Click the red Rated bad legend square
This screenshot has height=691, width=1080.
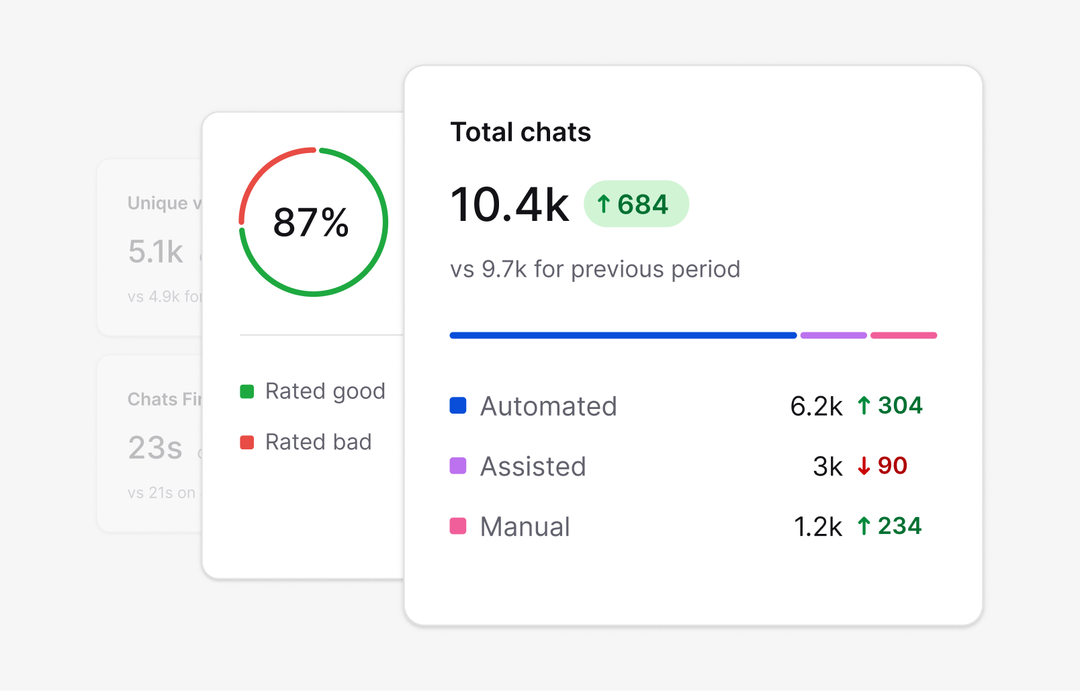[245, 441]
